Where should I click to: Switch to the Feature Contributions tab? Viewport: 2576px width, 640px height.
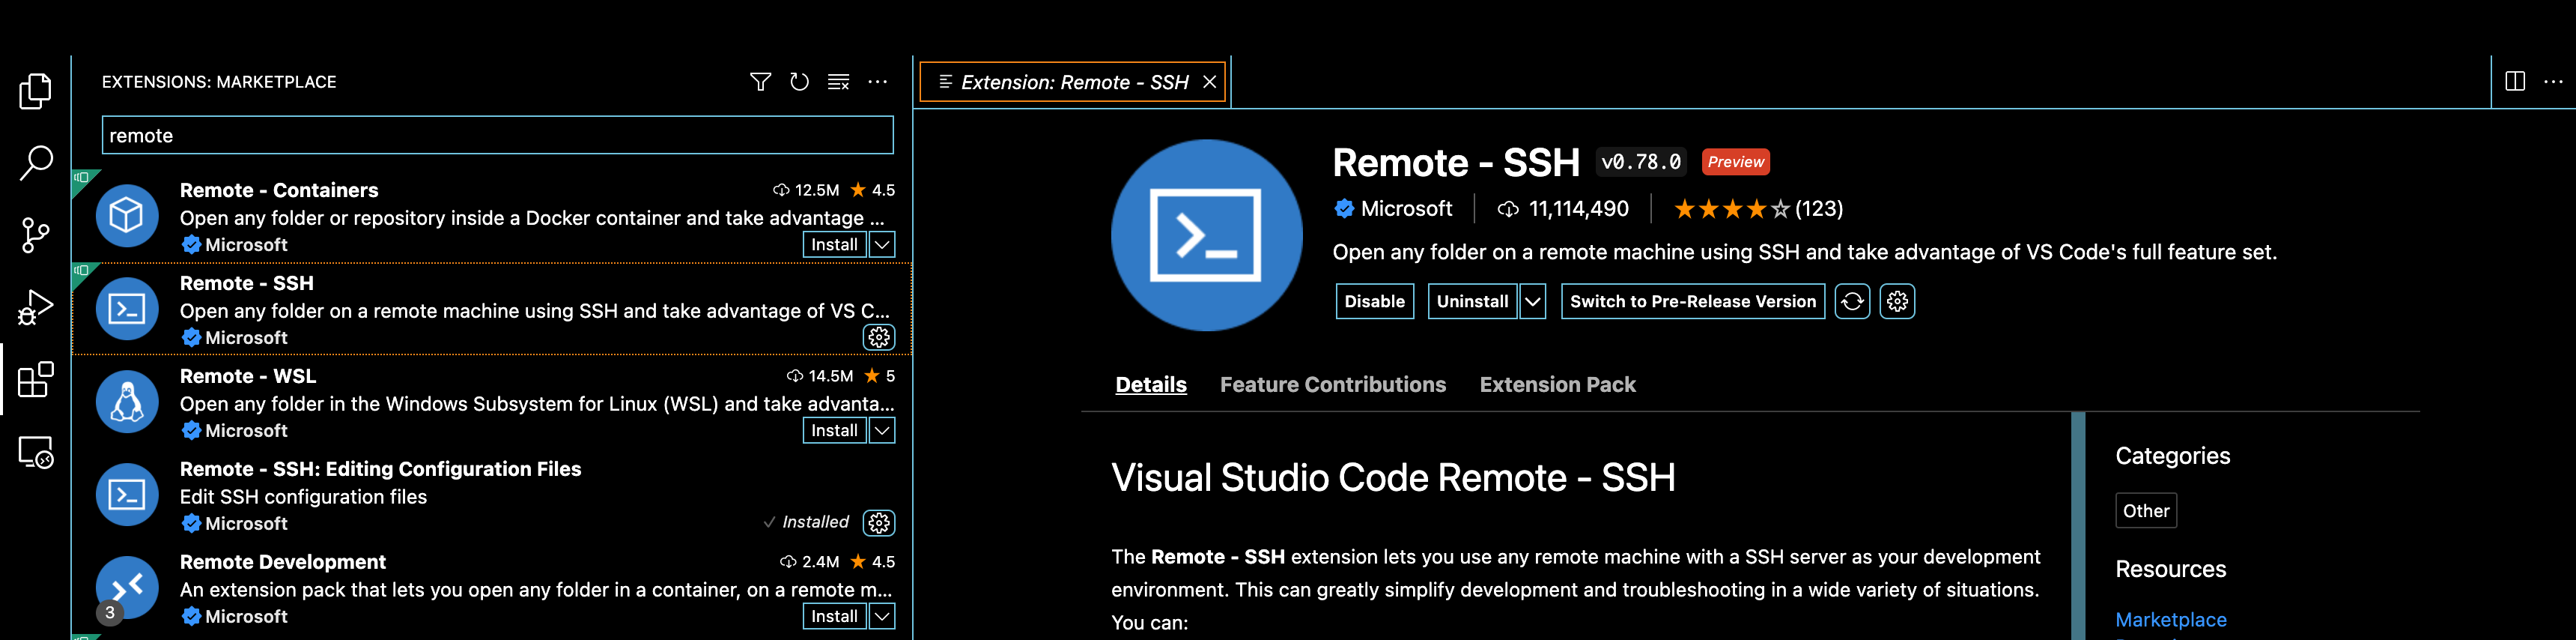pos(1332,385)
